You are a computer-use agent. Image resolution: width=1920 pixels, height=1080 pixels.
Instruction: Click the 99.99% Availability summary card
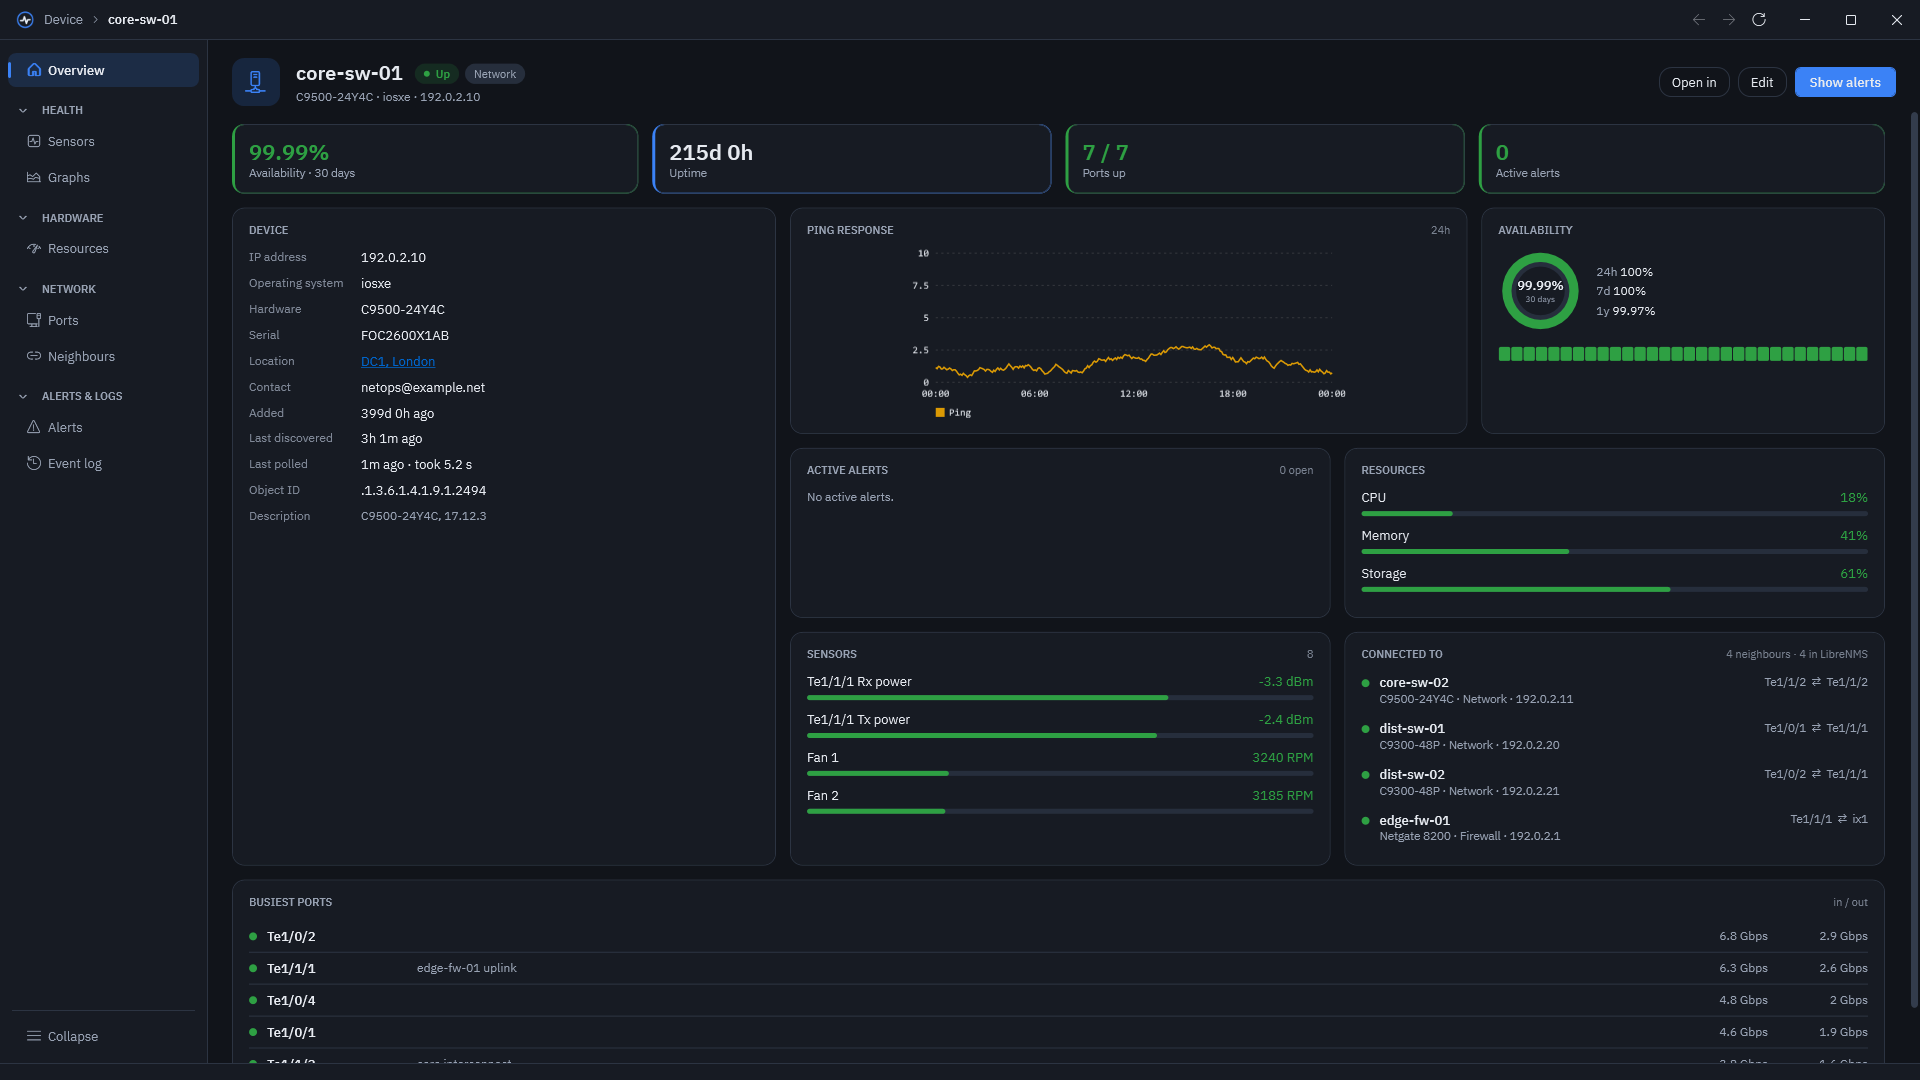(435, 159)
